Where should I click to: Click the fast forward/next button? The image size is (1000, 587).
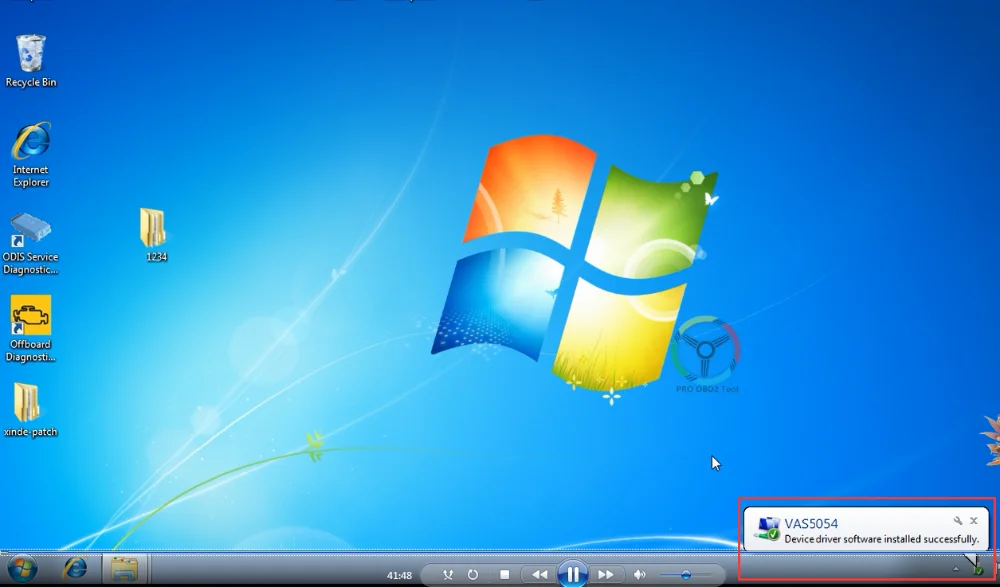(605, 575)
